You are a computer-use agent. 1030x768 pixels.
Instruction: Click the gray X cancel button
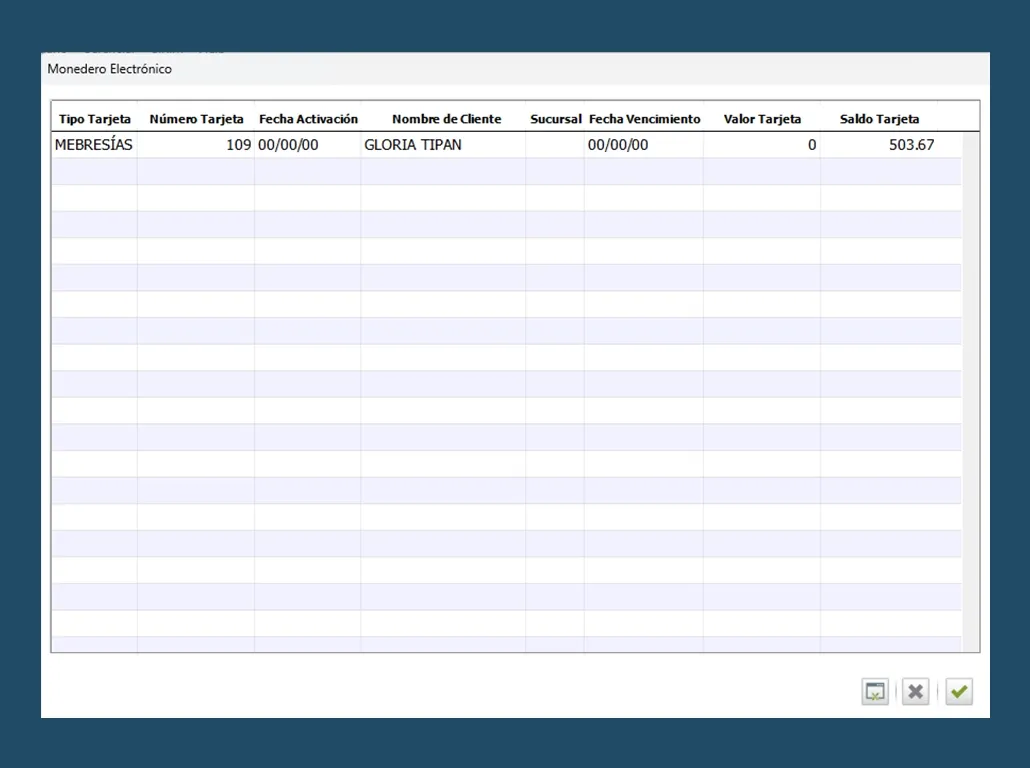pos(915,691)
